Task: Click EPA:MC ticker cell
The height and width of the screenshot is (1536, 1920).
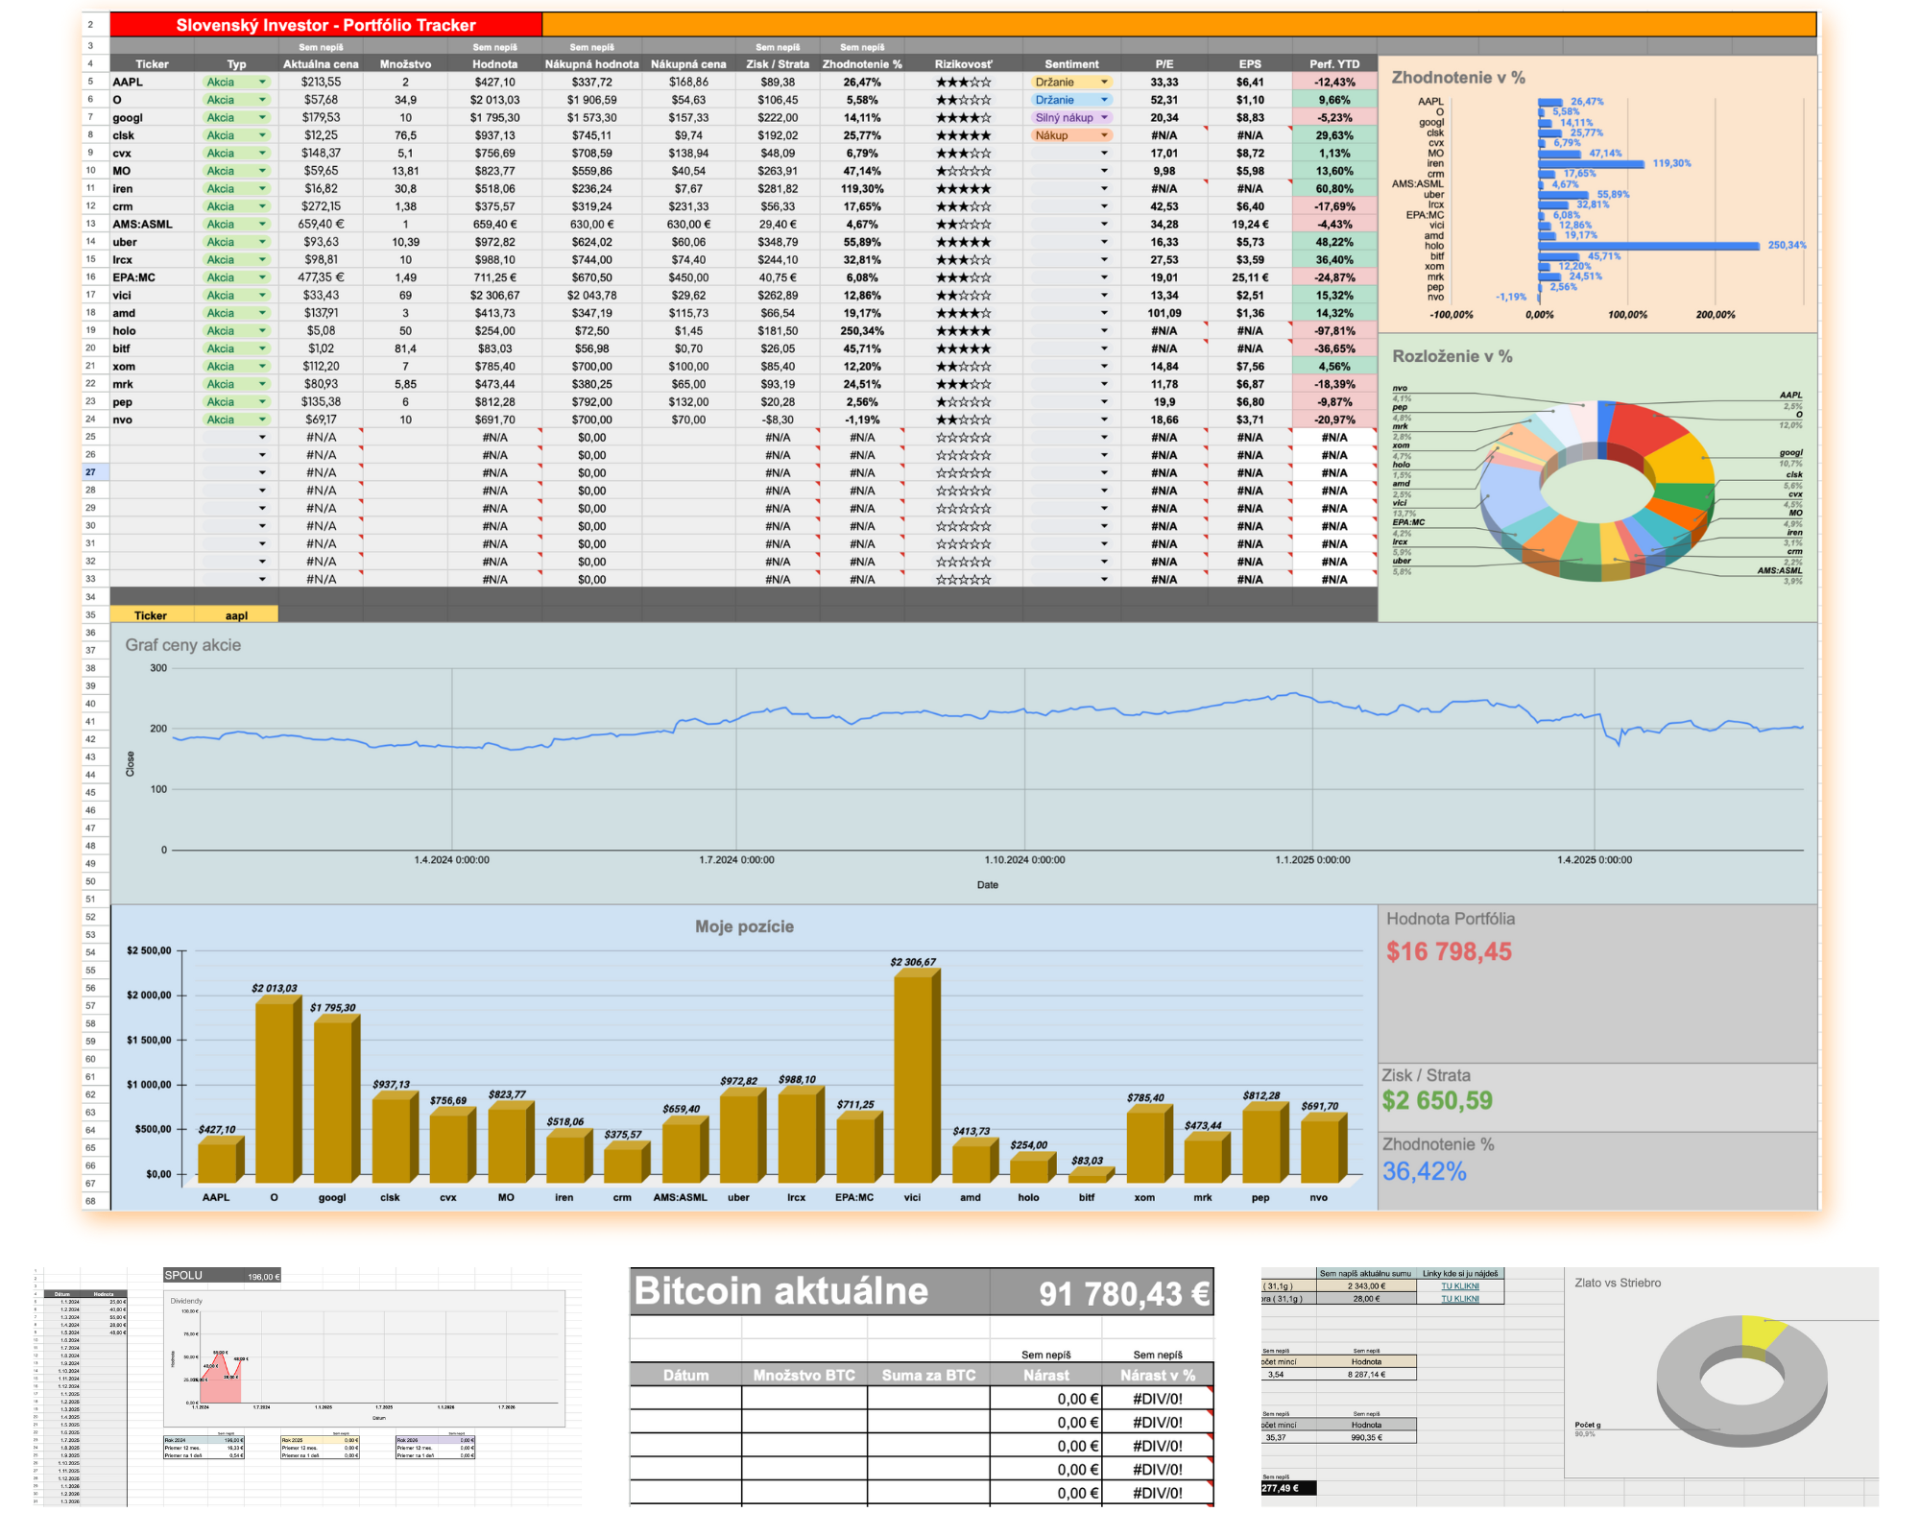Action: pos(152,278)
